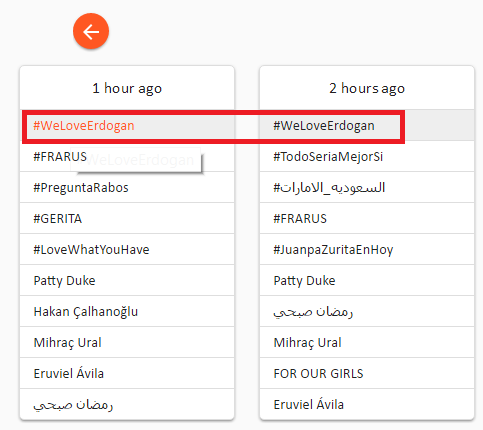Choose #LoveWhatYouHave hashtag
Viewport: 483px width, 430px height.
click(127, 249)
